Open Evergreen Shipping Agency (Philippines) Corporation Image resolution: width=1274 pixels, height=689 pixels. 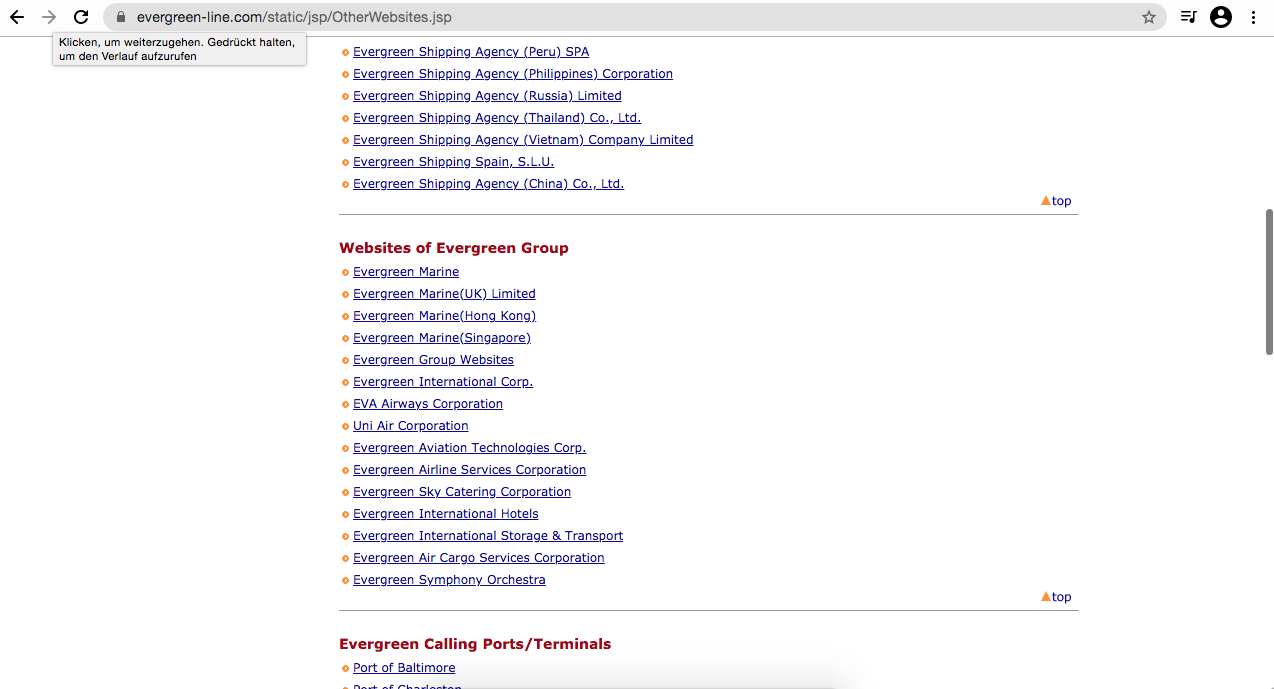[x=513, y=74]
